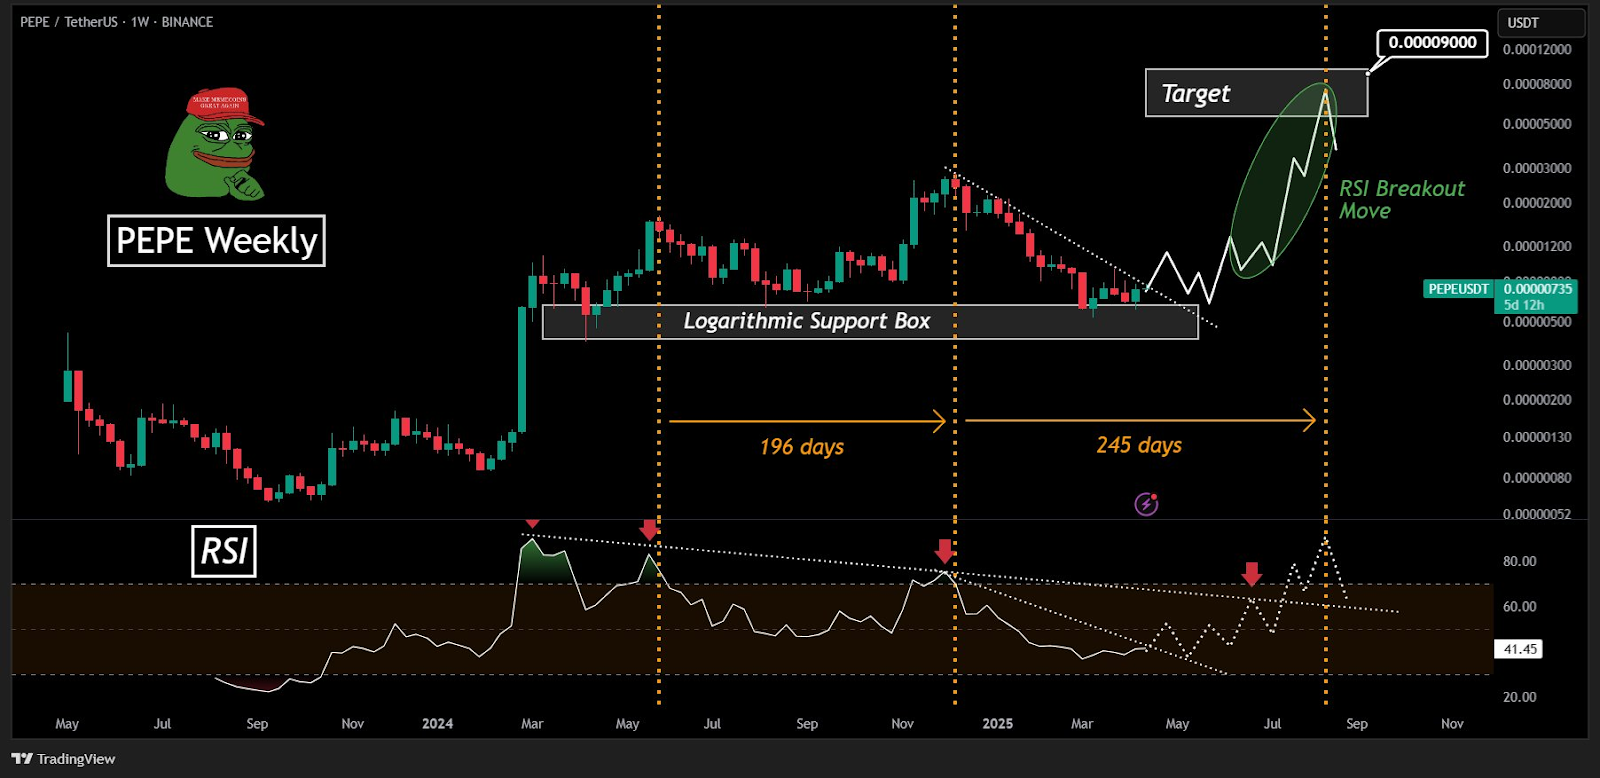Viewport: 1600px width, 778px height.
Task: Click 2024 on the time axis
Action: tap(437, 724)
